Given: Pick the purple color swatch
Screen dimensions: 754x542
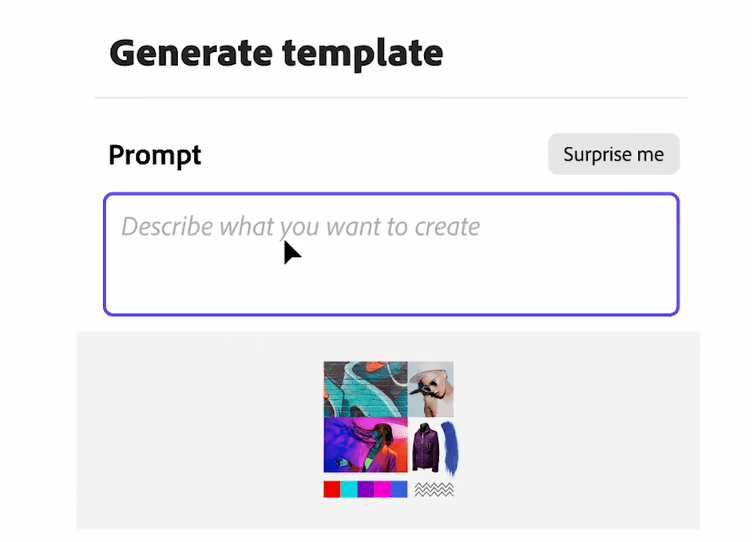Looking at the screenshot, I should pos(365,489).
